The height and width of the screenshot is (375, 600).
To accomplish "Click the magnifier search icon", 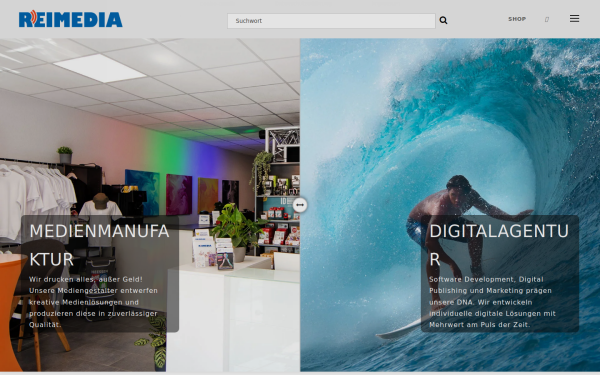I will coord(443,20).
